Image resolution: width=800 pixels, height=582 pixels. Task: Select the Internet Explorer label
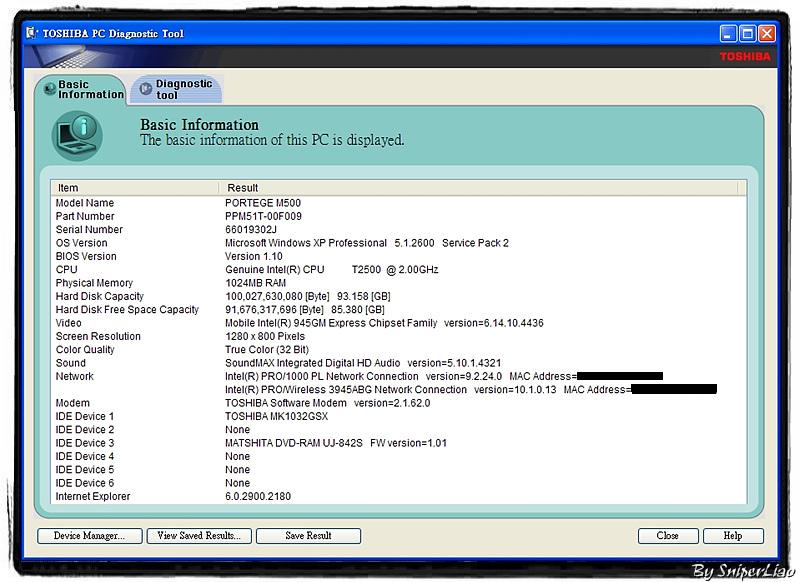[x=93, y=496]
